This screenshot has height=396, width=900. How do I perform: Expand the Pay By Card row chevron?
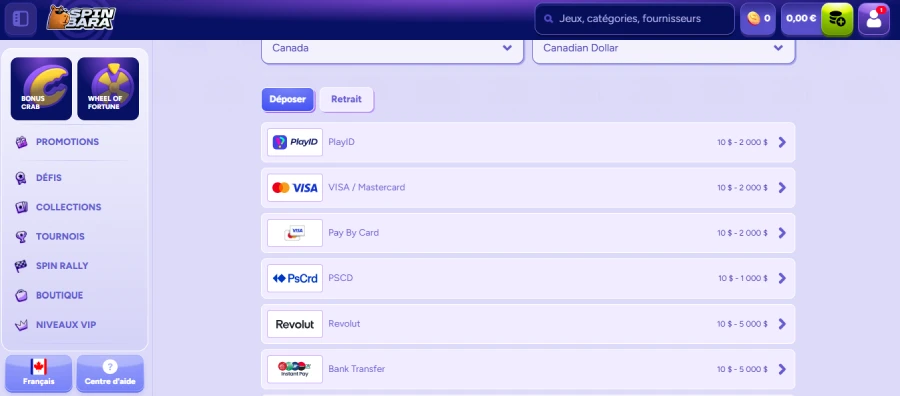(x=782, y=233)
